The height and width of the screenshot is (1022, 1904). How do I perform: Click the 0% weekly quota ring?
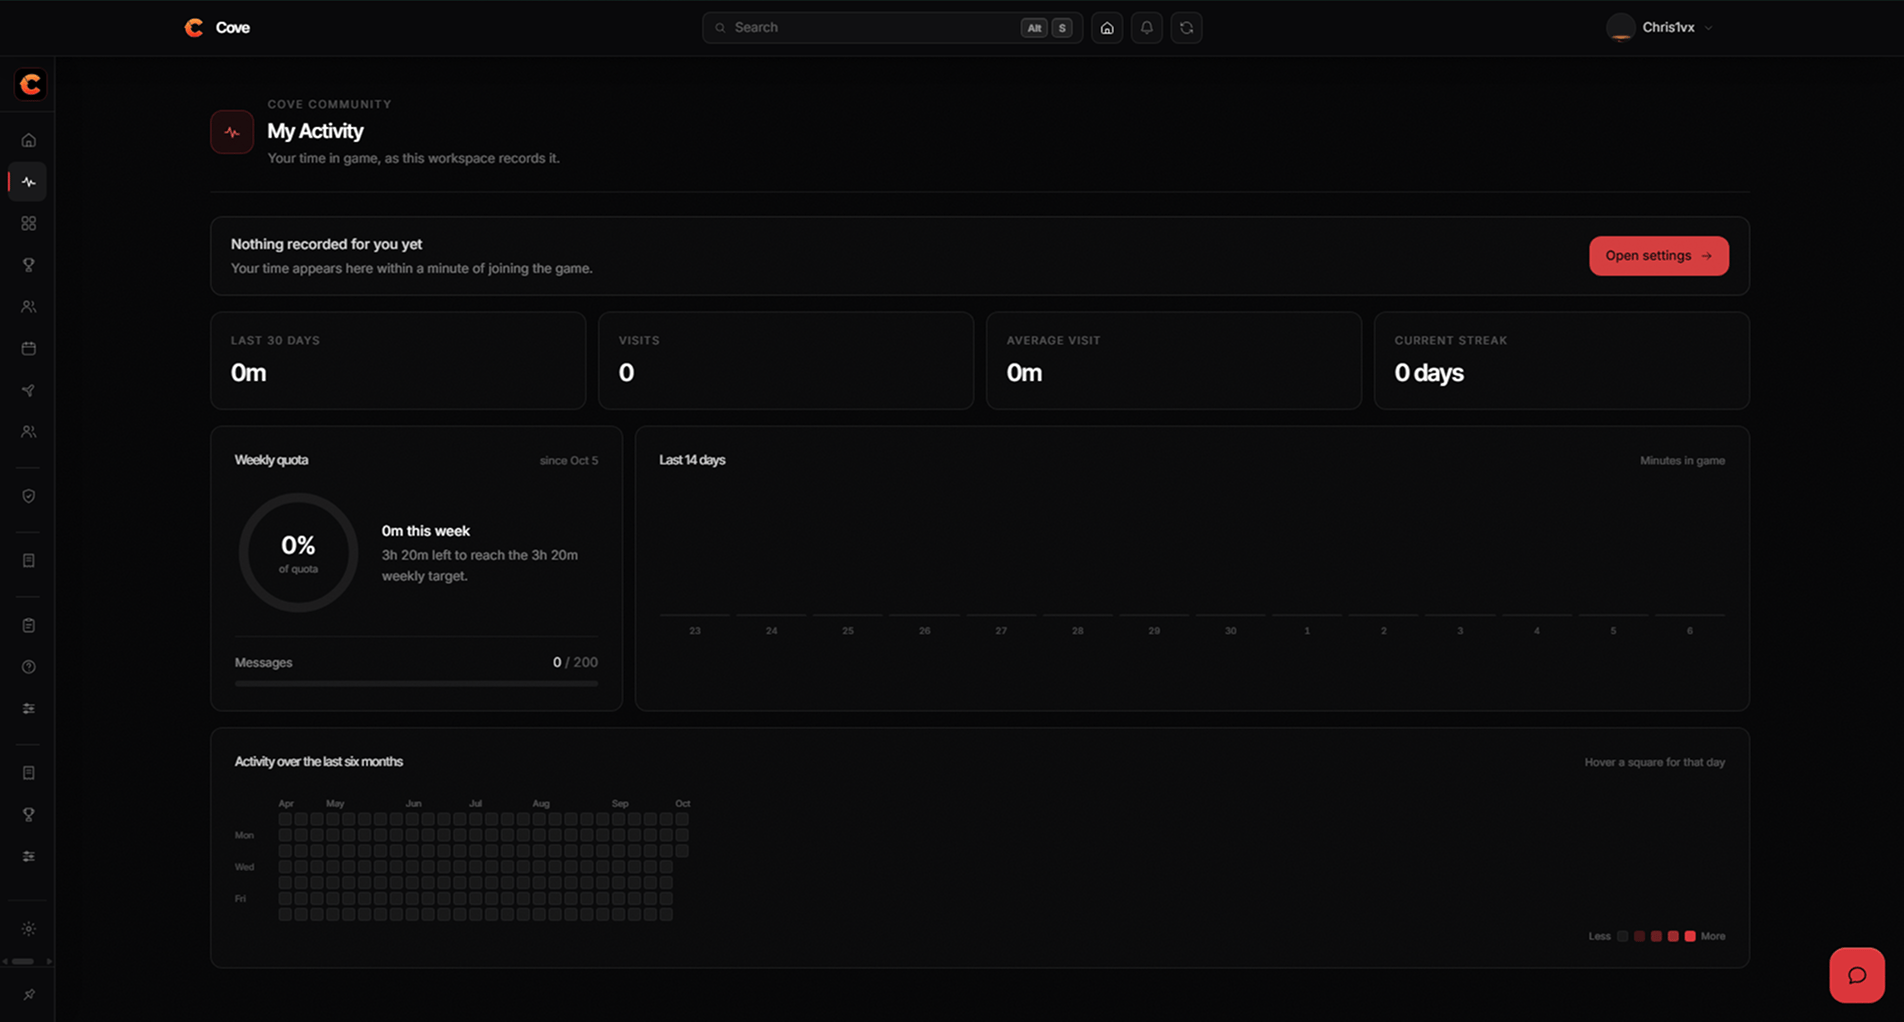pyautogui.click(x=298, y=552)
